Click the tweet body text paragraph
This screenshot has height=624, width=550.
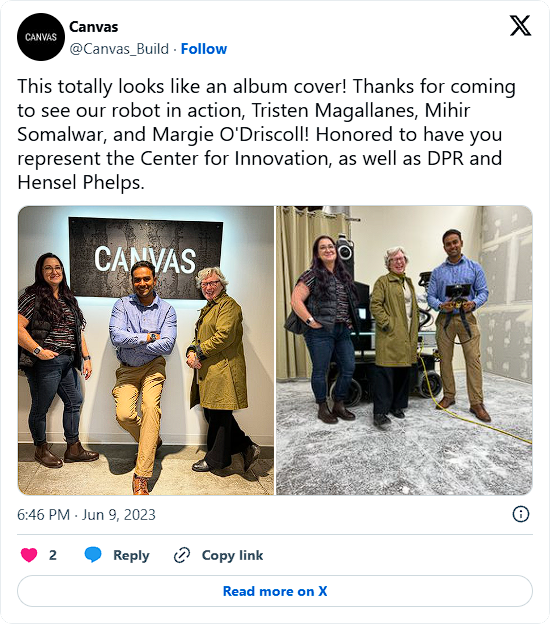click(x=266, y=134)
